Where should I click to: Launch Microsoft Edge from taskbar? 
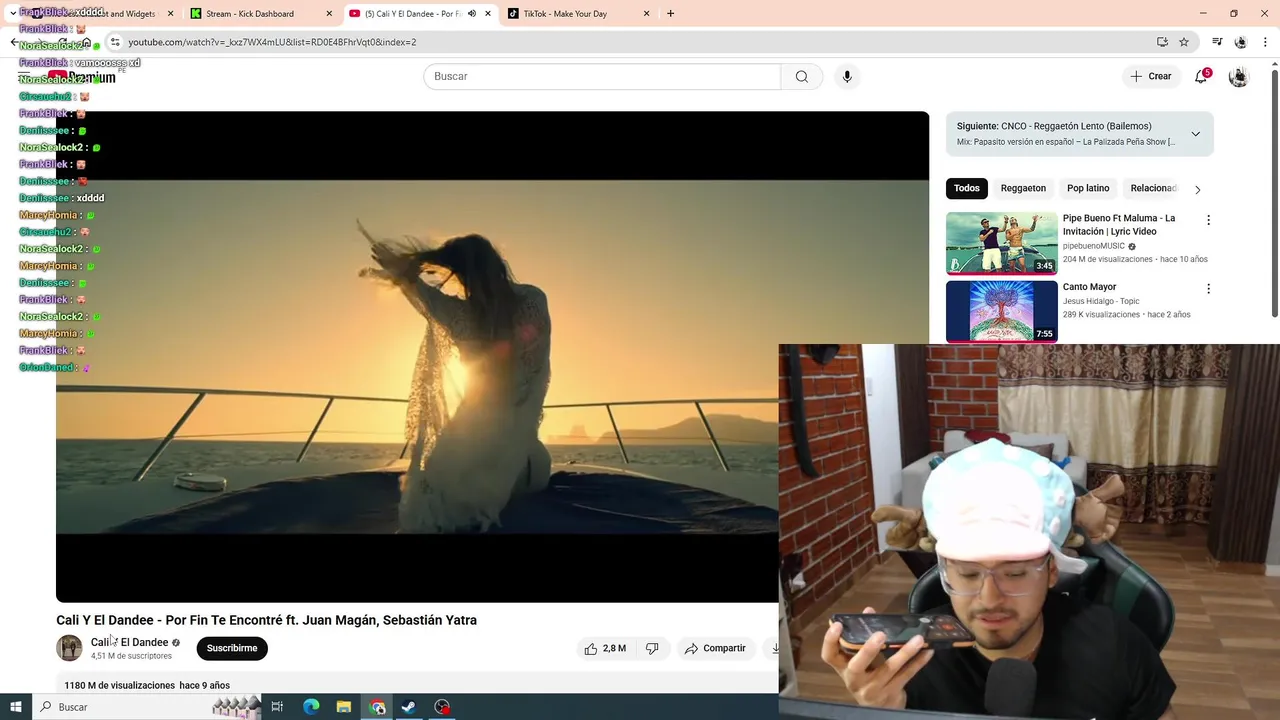[311, 707]
